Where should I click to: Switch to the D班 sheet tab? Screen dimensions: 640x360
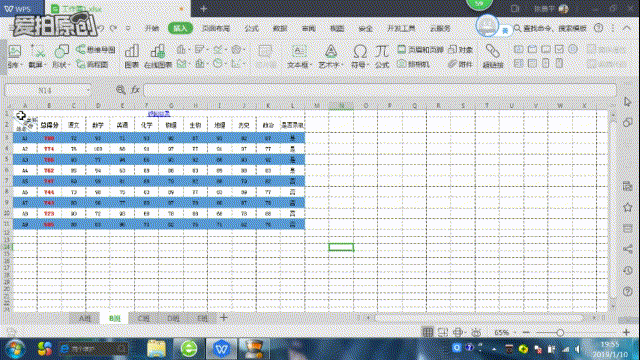point(173,318)
